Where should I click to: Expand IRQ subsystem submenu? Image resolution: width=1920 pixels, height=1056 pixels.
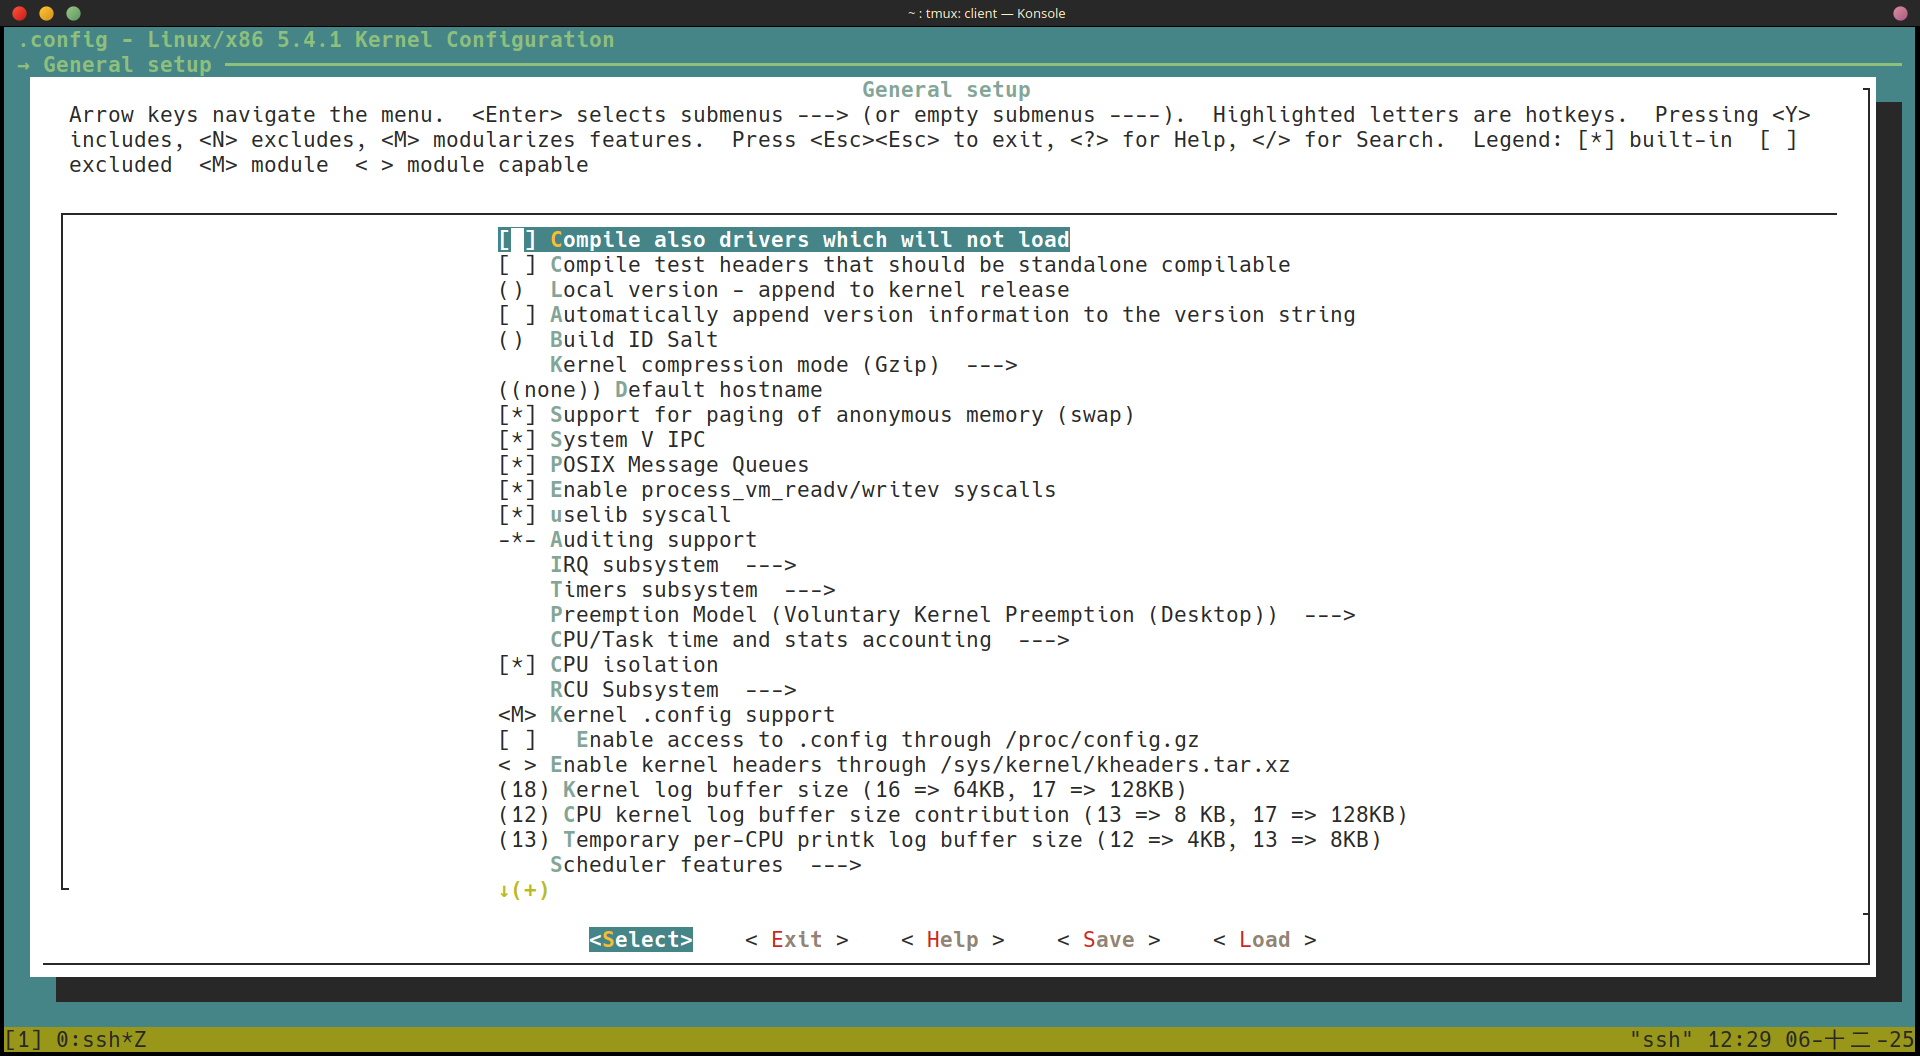(672, 565)
